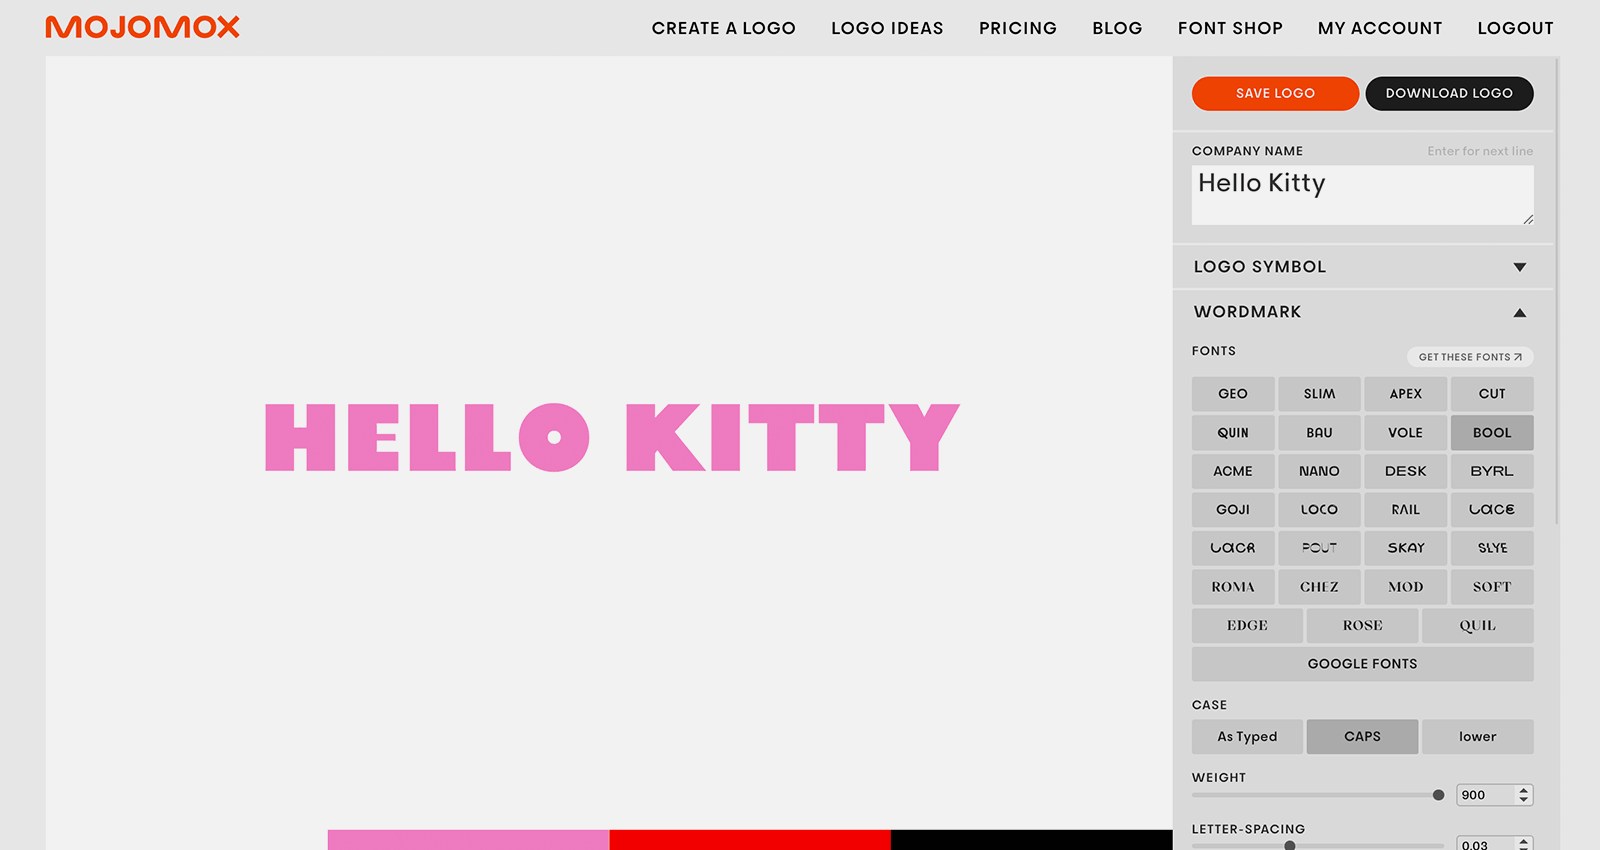Click the HELLO KITTY logo preview
This screenshot has width=1600, height=850.
coord(612,437)
